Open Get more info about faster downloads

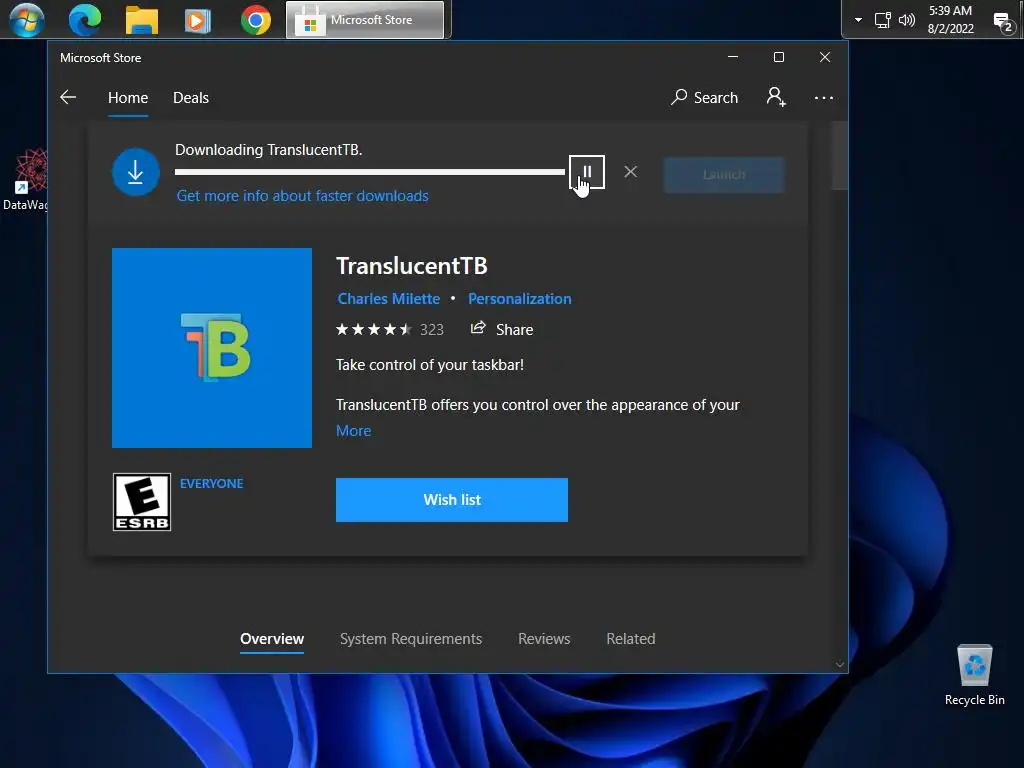coord(302,196)
